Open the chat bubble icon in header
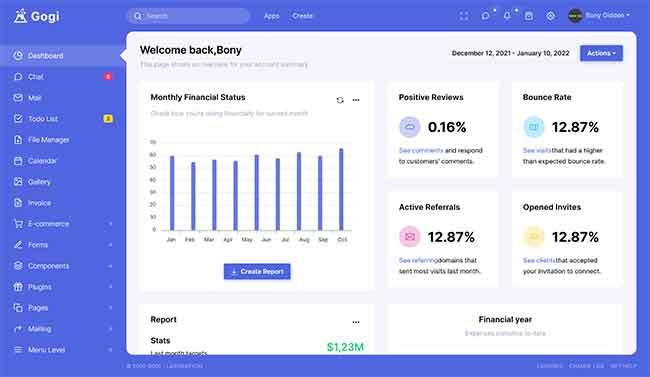Screen dimensions: 650x377 click(x=485, y=16)
